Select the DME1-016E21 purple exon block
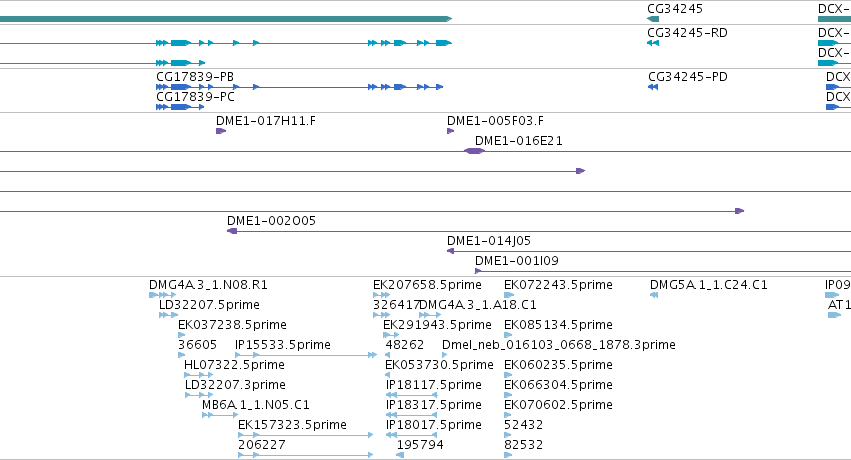Image resolution: width=851 pixels, height=460 pixels. click(x=474, y=151)
